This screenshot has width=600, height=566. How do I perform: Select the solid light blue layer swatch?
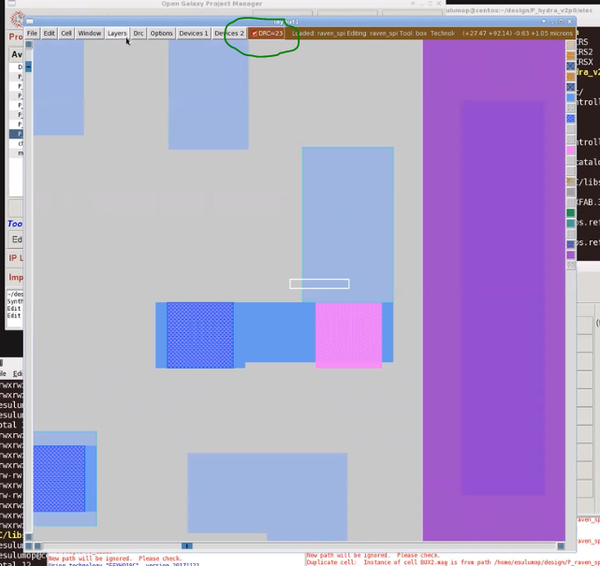(571, 98)
